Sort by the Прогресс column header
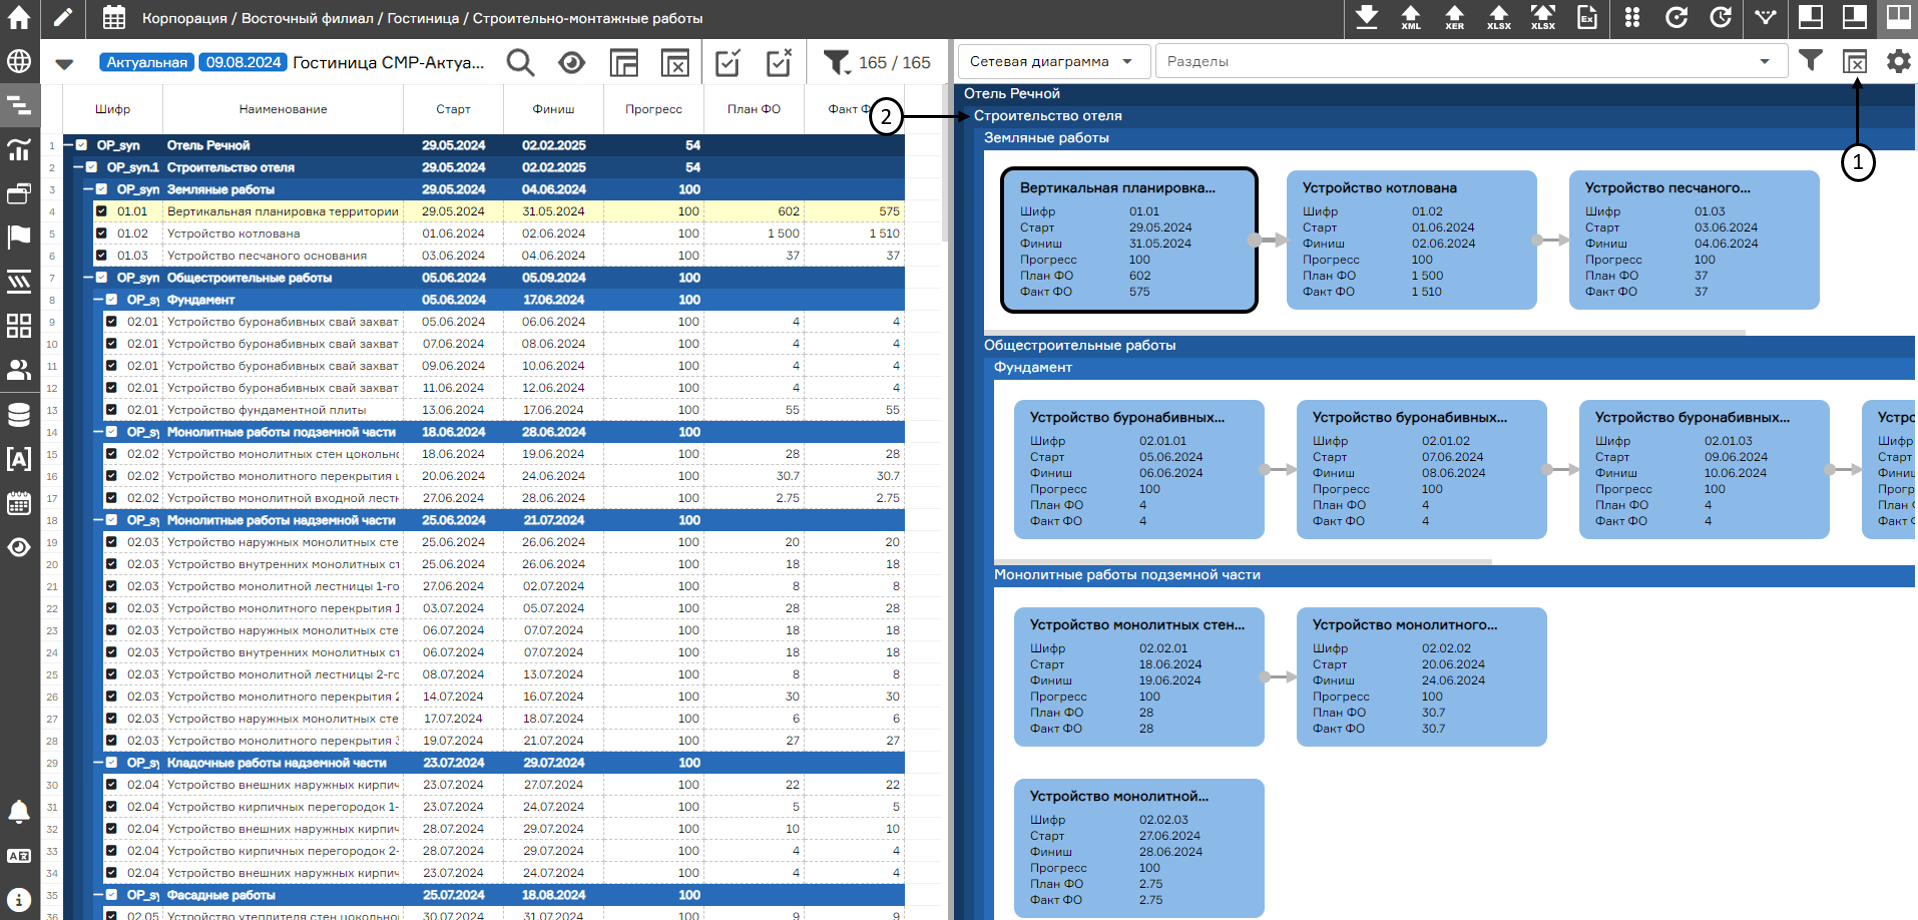Image resolution: width=1918 pixels, height=920 pixels. (x=653, y=109)
